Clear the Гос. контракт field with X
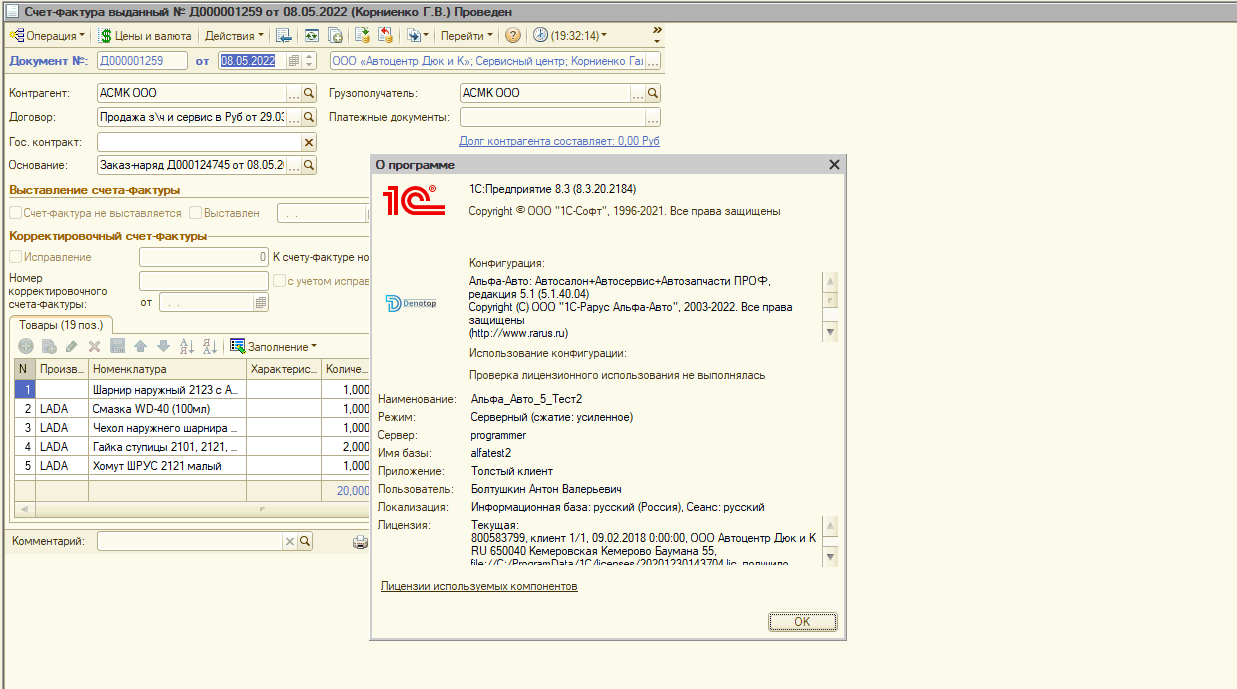 tap(309, 142)
